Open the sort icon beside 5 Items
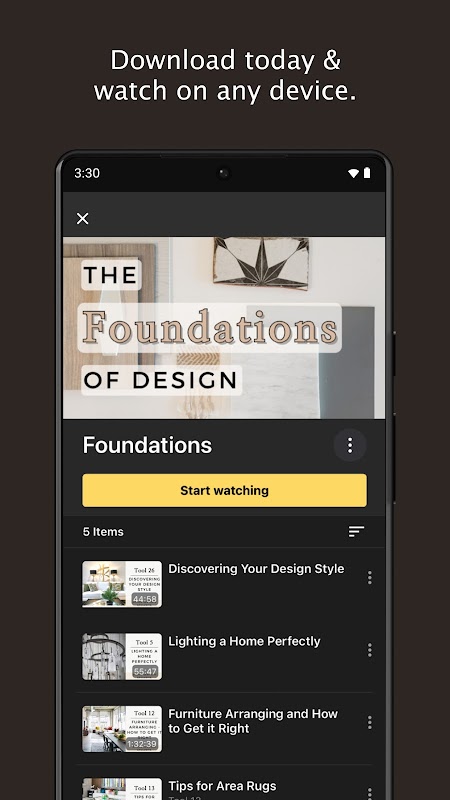The height and width of the screenshot is (800, 450). pyautogui.click(x=356, y=532)
